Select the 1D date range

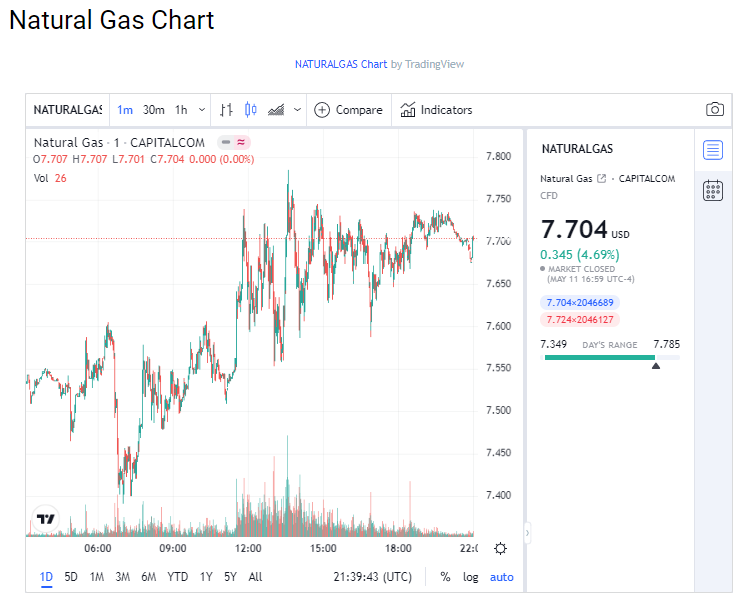[x=46, y=577]
